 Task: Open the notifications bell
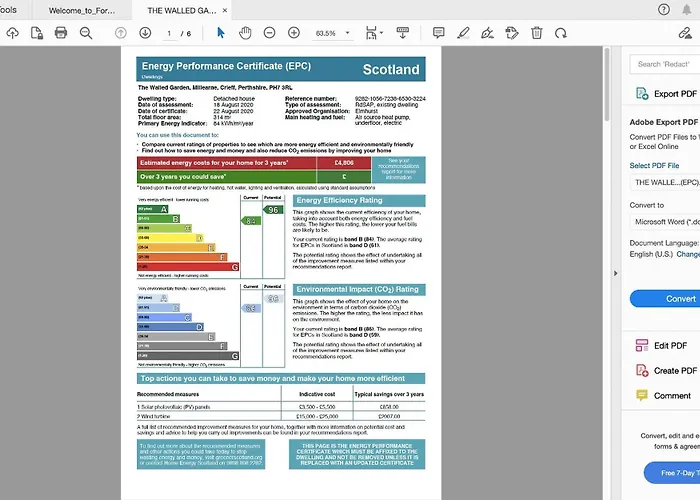pyautogui.click(x=689, y=9)
